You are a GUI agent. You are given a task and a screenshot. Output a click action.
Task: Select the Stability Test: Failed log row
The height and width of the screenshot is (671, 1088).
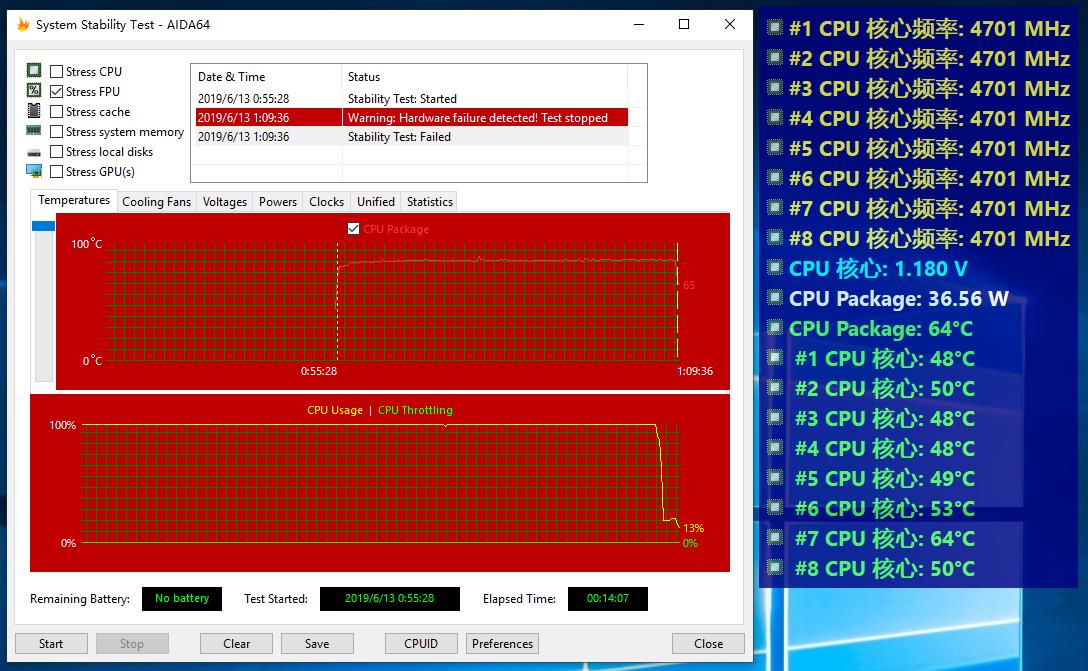tap(412, 137)
